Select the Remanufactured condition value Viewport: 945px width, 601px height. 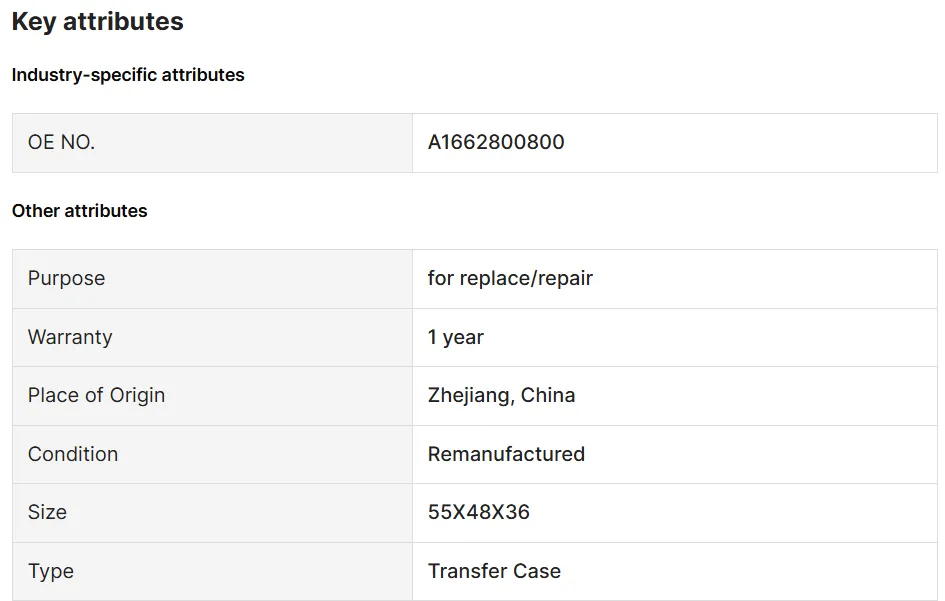[x=506, y=454]
